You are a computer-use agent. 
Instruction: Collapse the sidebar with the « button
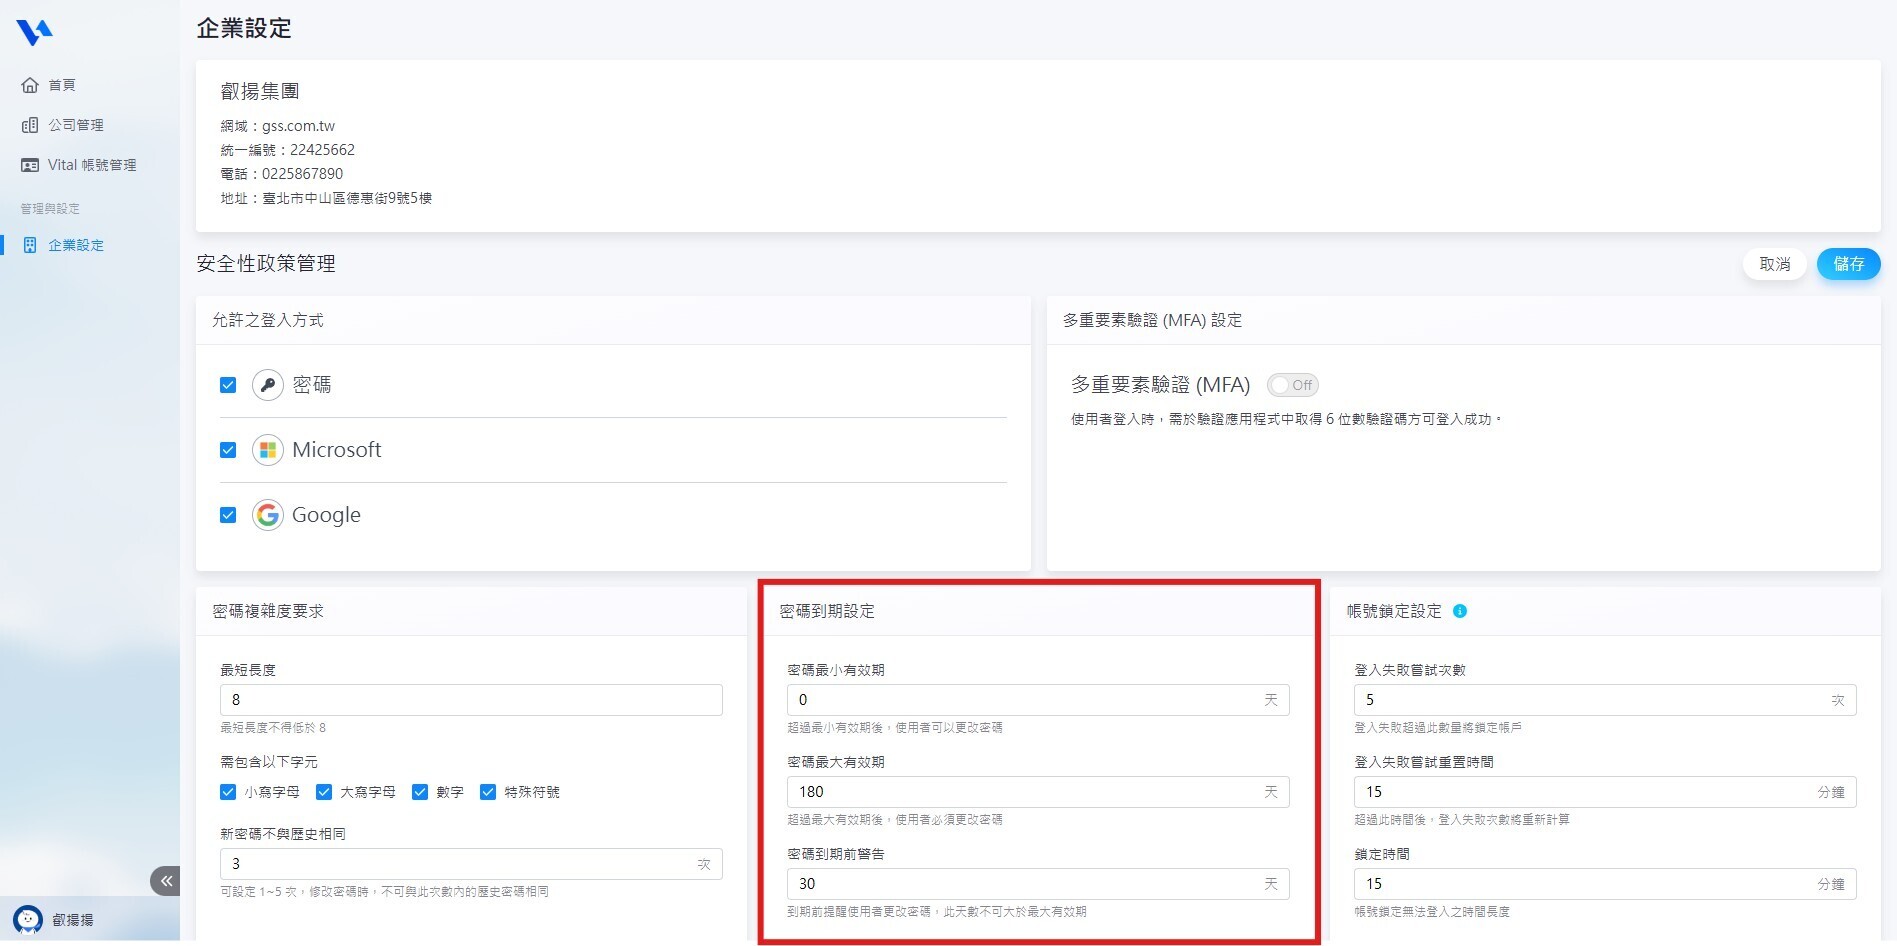click(166, 880)
